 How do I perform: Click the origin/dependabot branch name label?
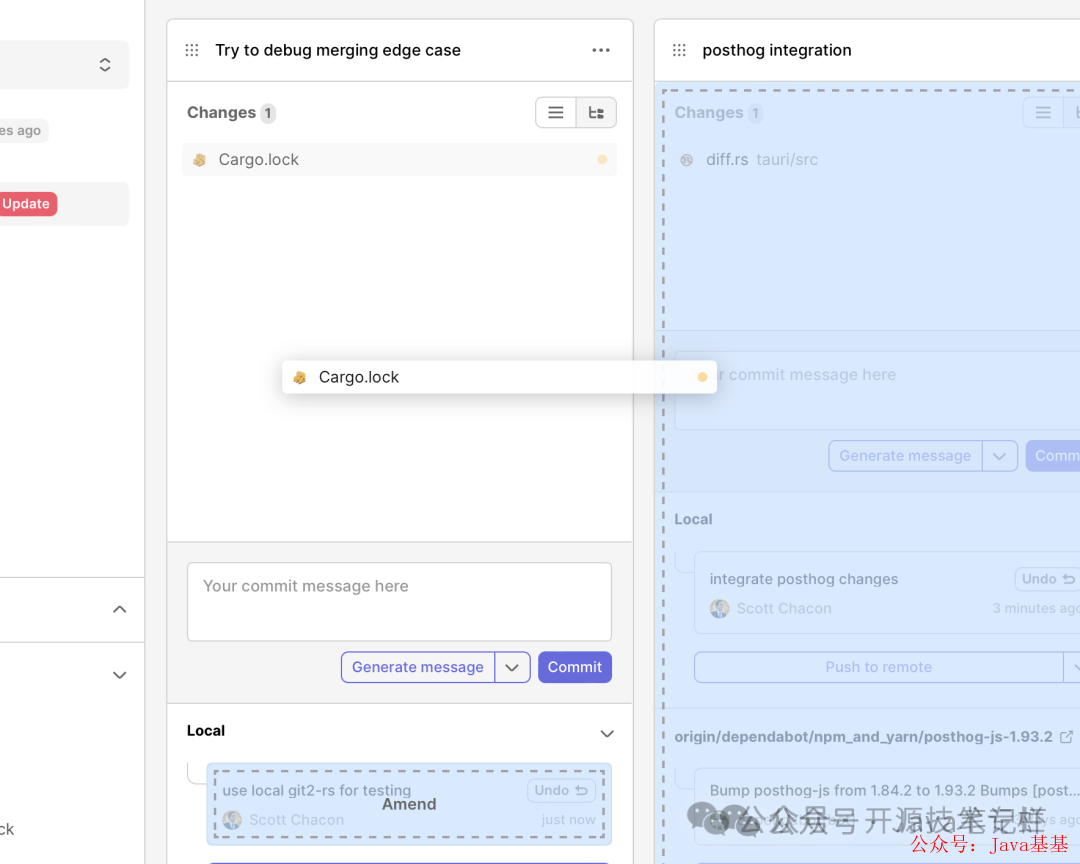(x=863, y=737)
